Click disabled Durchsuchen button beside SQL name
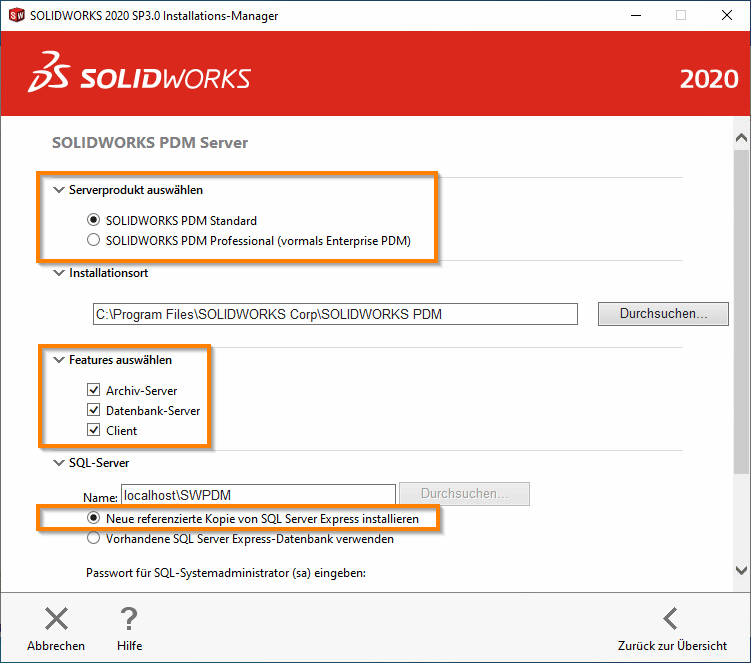 tap(465, 494)
